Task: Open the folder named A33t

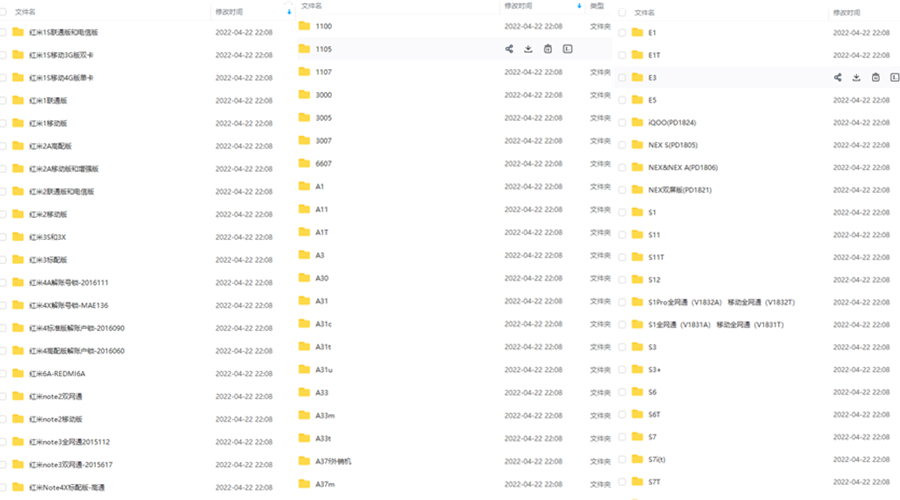Action: click(x=323, y=438)
